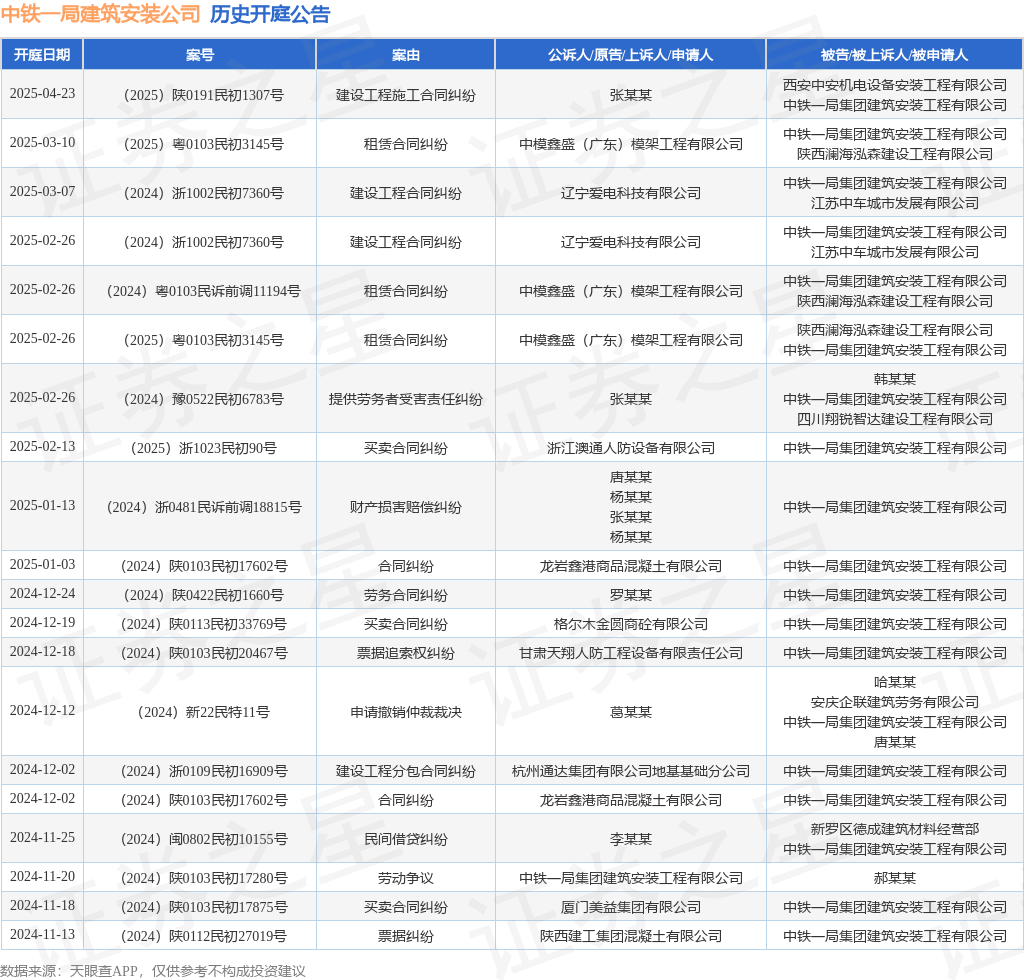Image resolution: width=1024 pixels, height=980 pixels.
Task: Click plaintiff 浙江澳通人防设备有限公司
Action: point(630,449)
